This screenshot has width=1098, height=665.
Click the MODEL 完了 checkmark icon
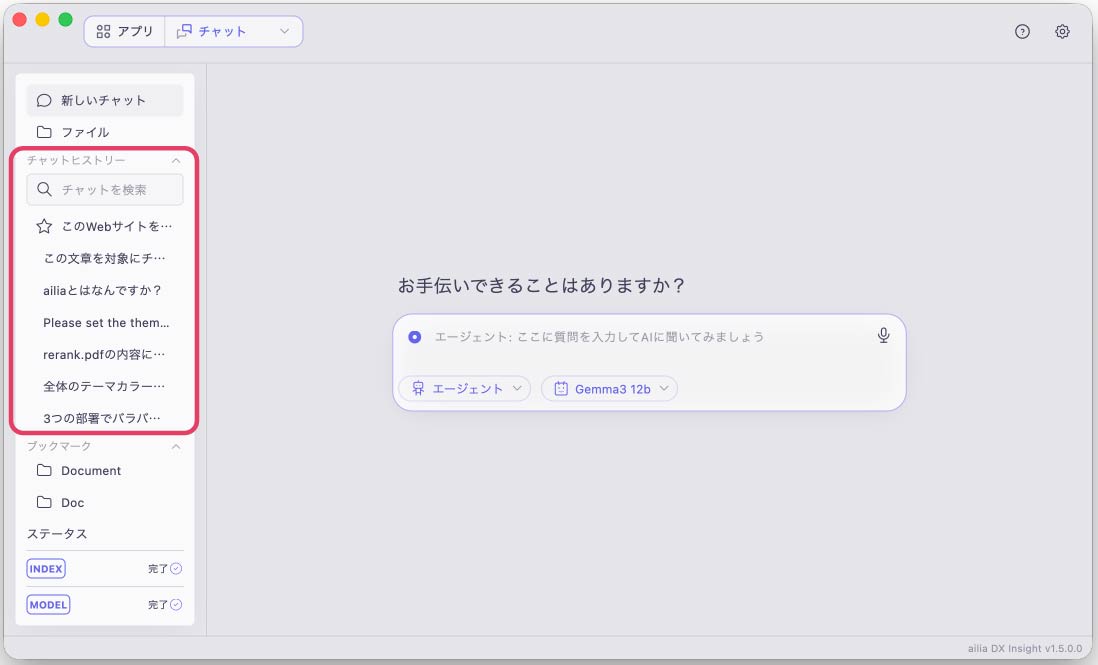[176, 605]
